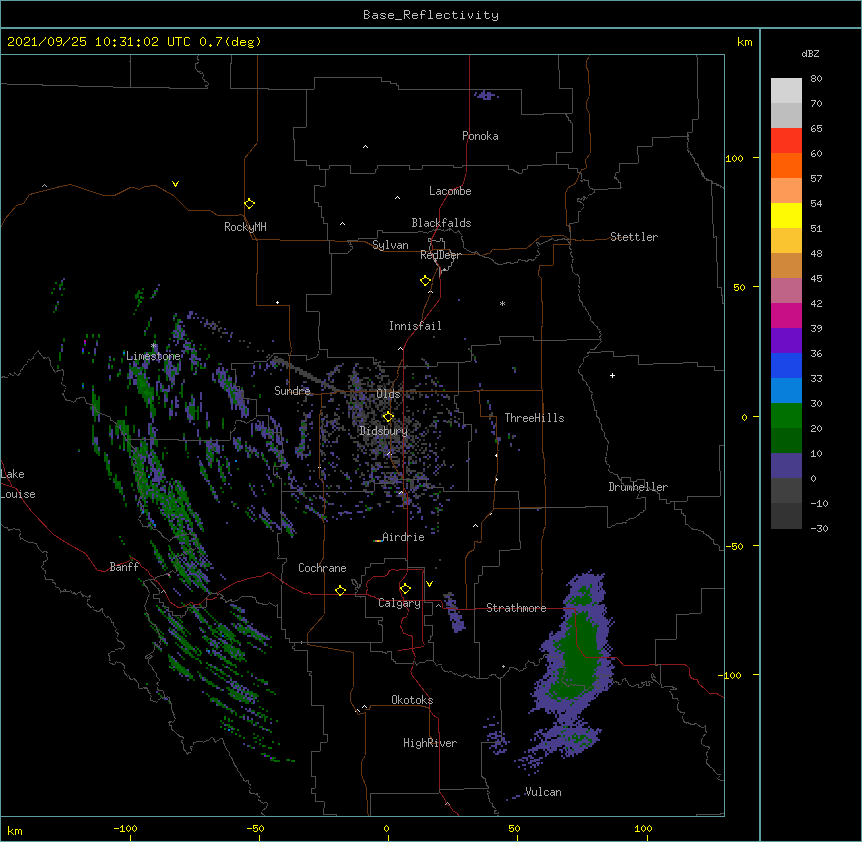The image size is (862, 842).
Task: Click the Innisfail label
Action: (415, 326)
